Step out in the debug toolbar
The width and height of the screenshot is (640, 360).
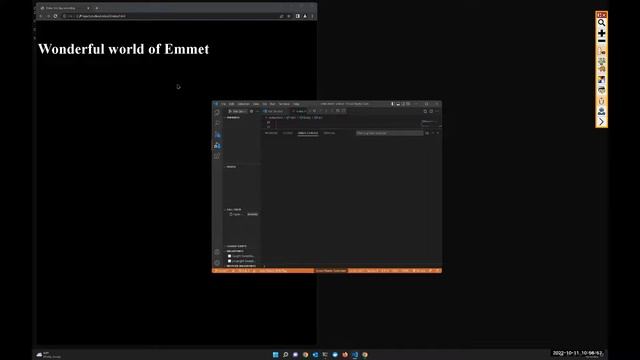[332, 111]
